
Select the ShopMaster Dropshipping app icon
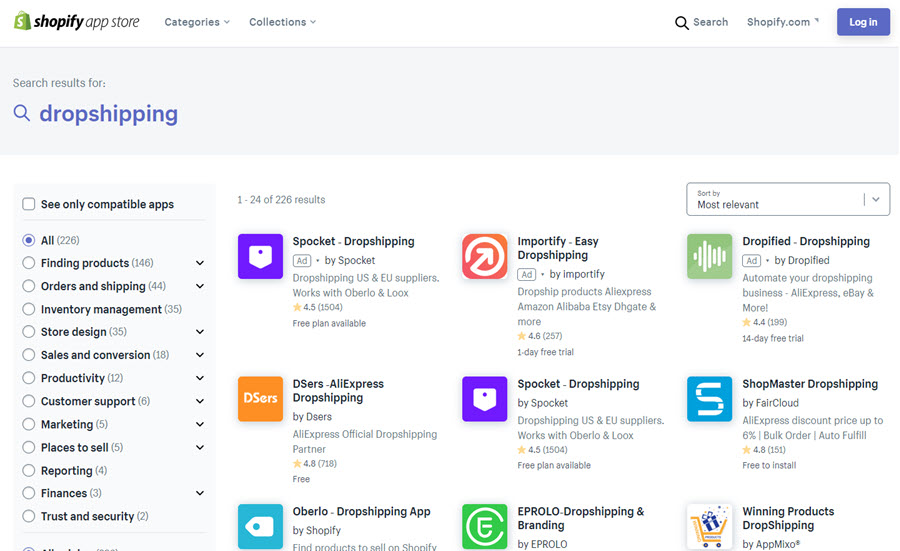click(710, 399)
